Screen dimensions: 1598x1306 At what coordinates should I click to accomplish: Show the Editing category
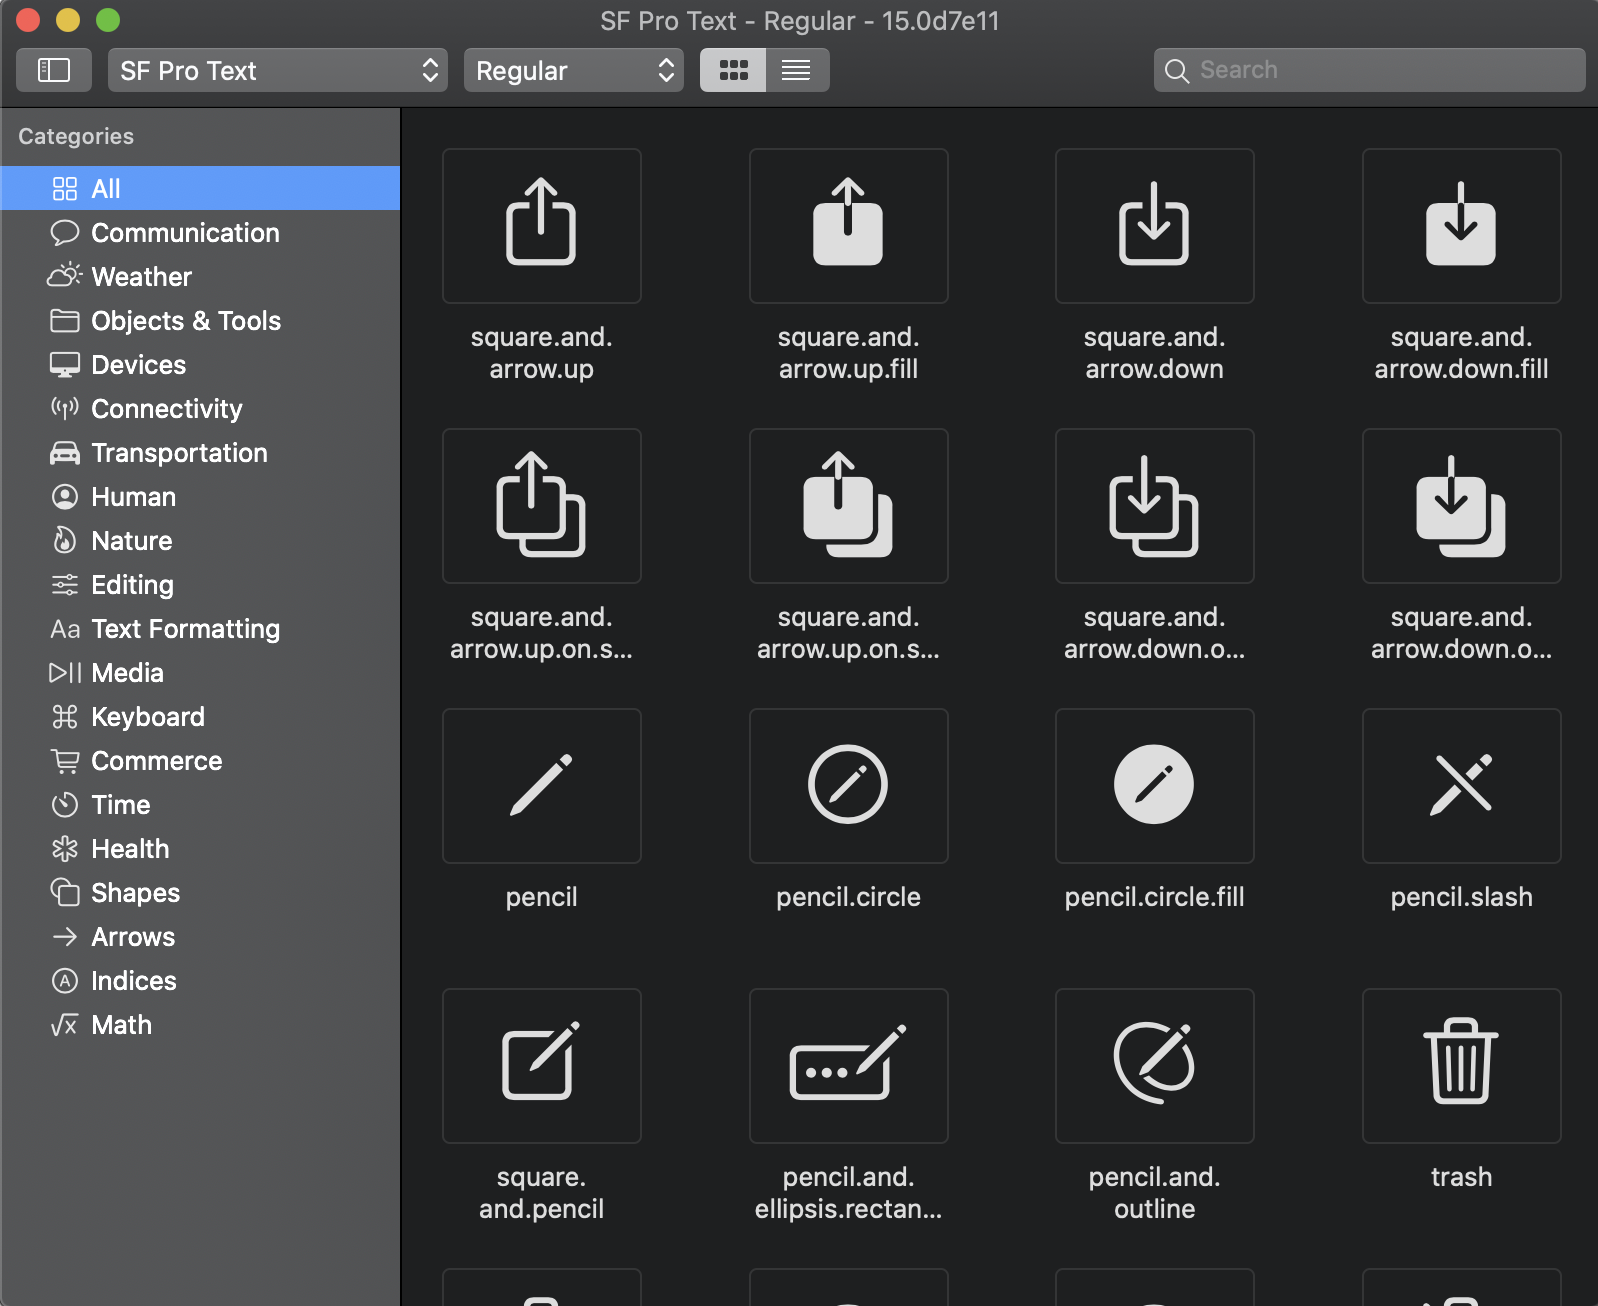[x=200, y=584]
